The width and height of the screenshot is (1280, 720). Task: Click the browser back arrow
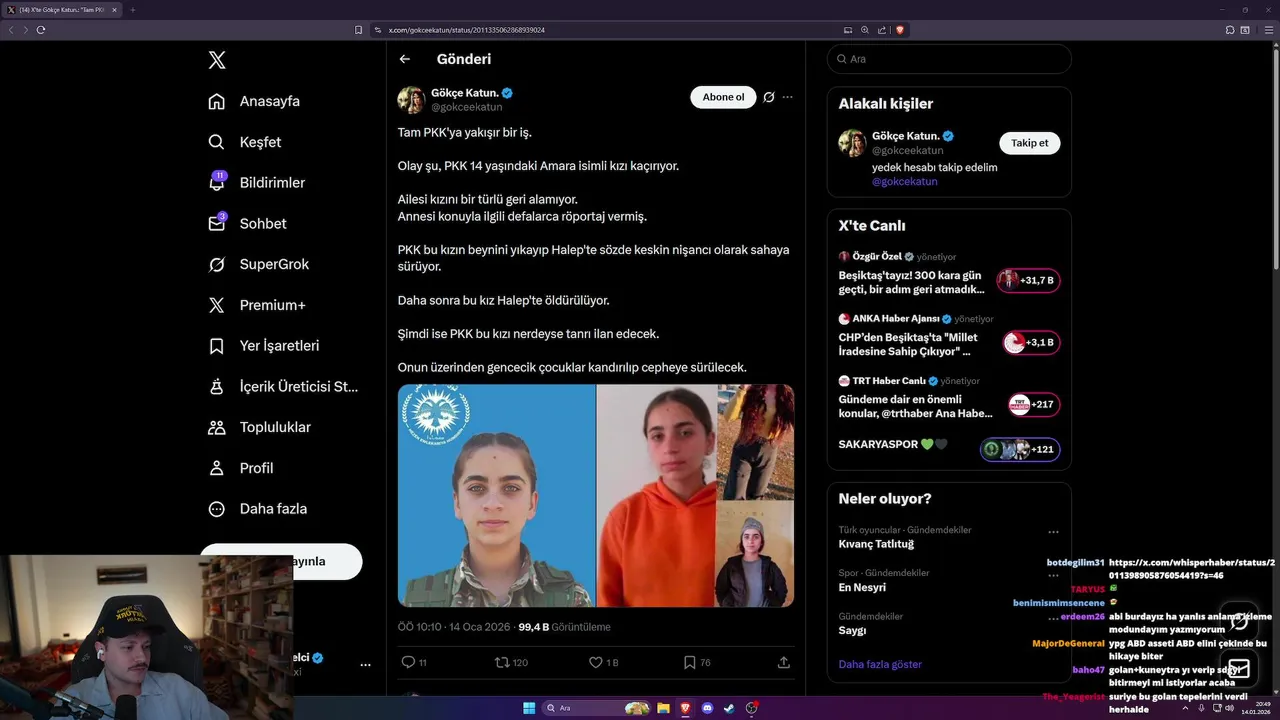tap(11, 30)
